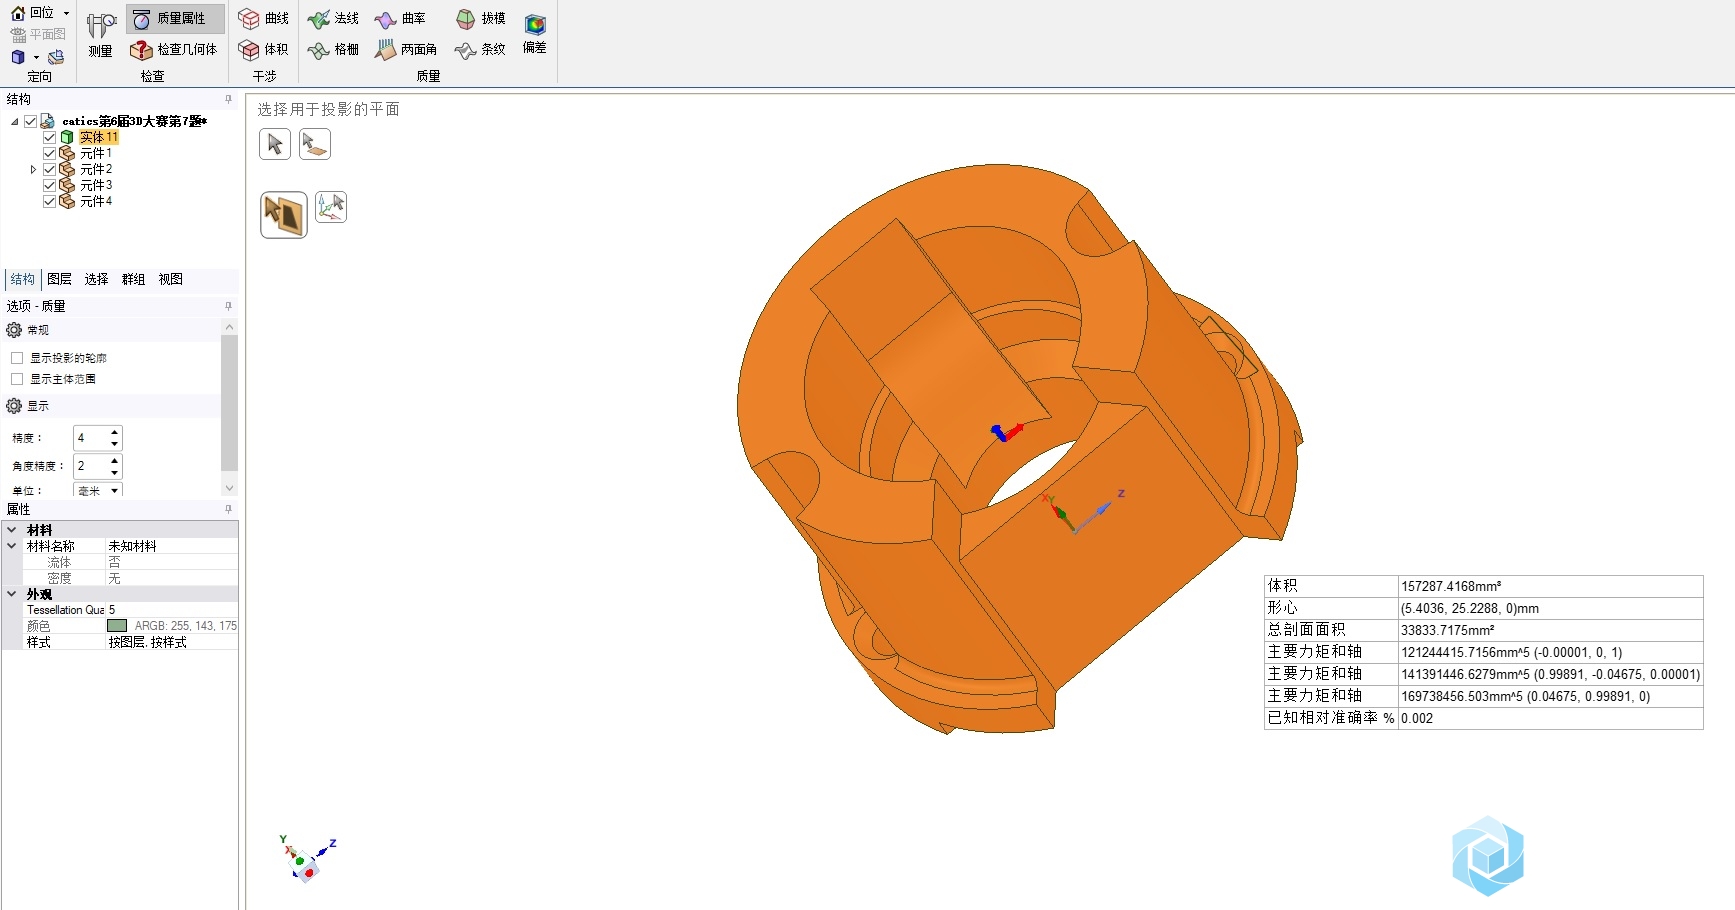Switch to the 图层 layers tab
Image resolution: width=1735 pixels, height=910 pixels.
[60, 280]
